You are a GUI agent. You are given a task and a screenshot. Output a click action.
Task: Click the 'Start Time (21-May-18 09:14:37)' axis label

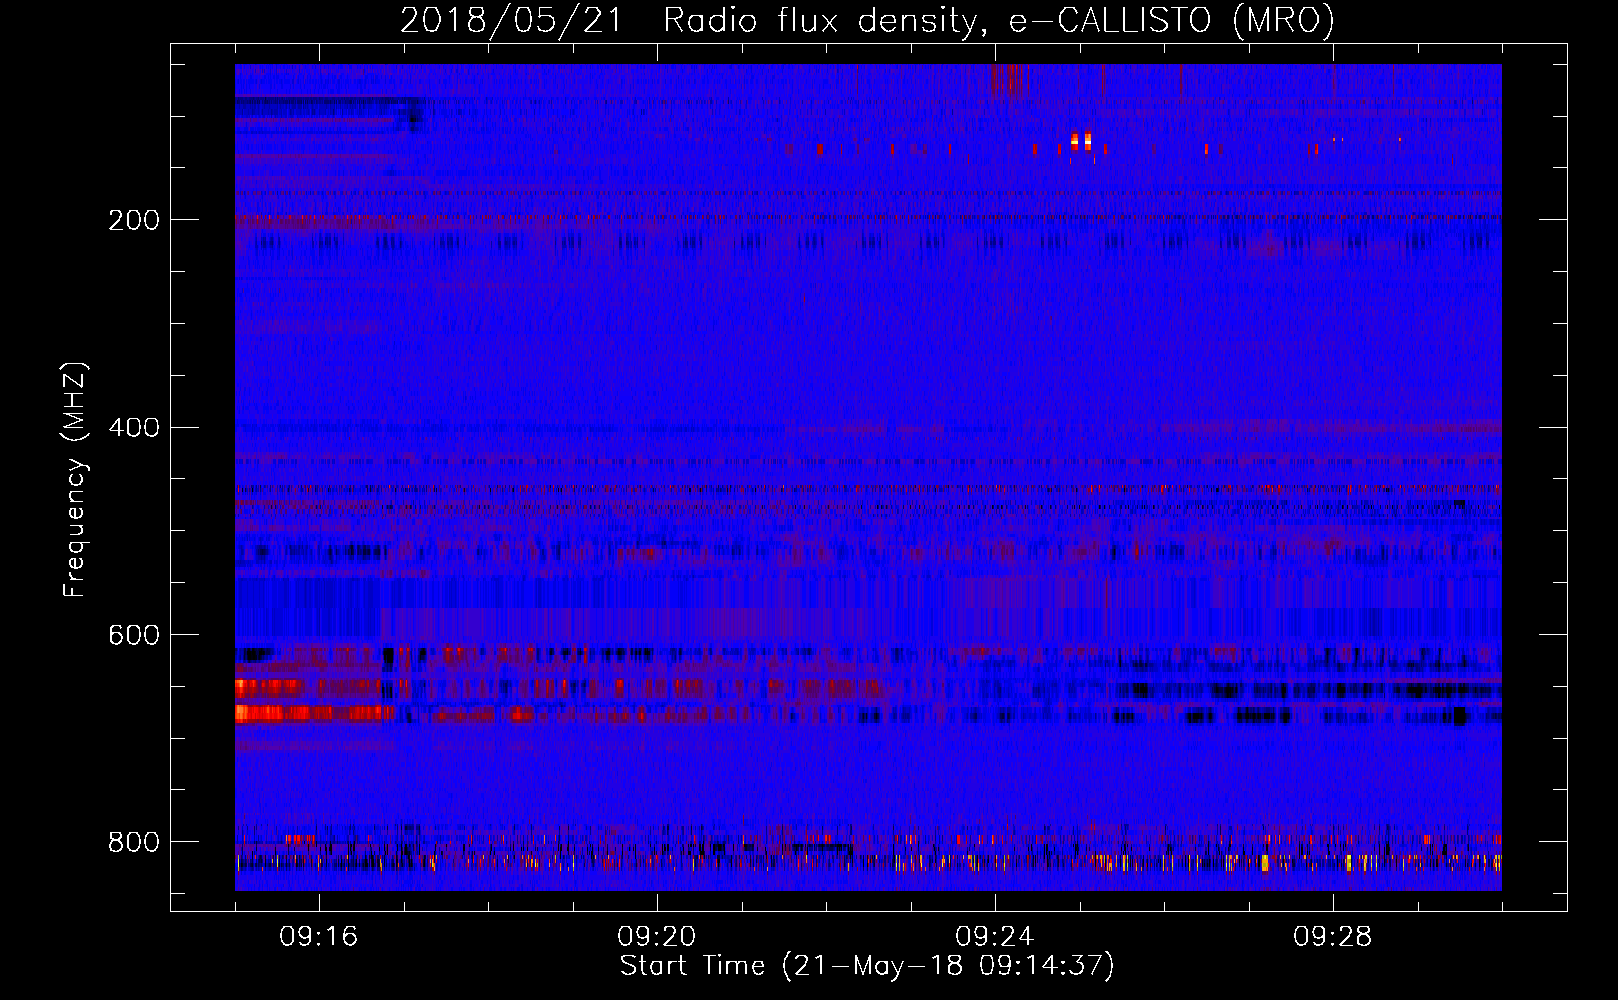pos(867,966)
